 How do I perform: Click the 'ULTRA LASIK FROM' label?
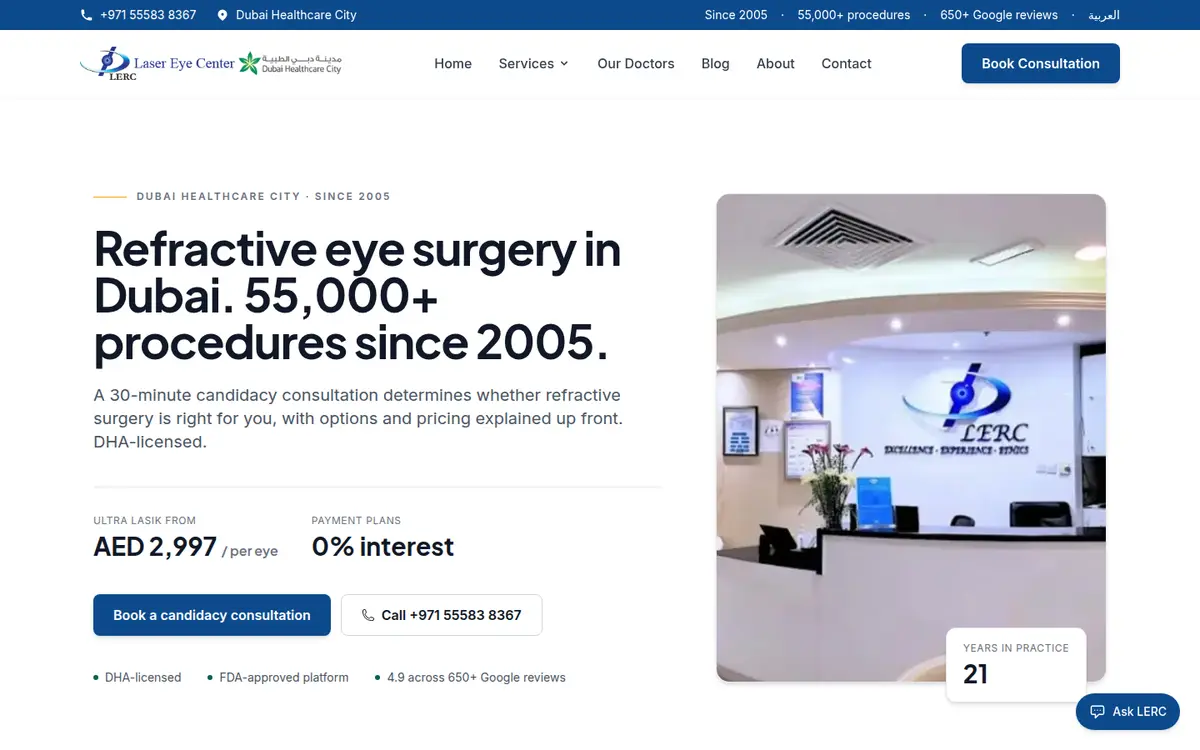point(145,520)
